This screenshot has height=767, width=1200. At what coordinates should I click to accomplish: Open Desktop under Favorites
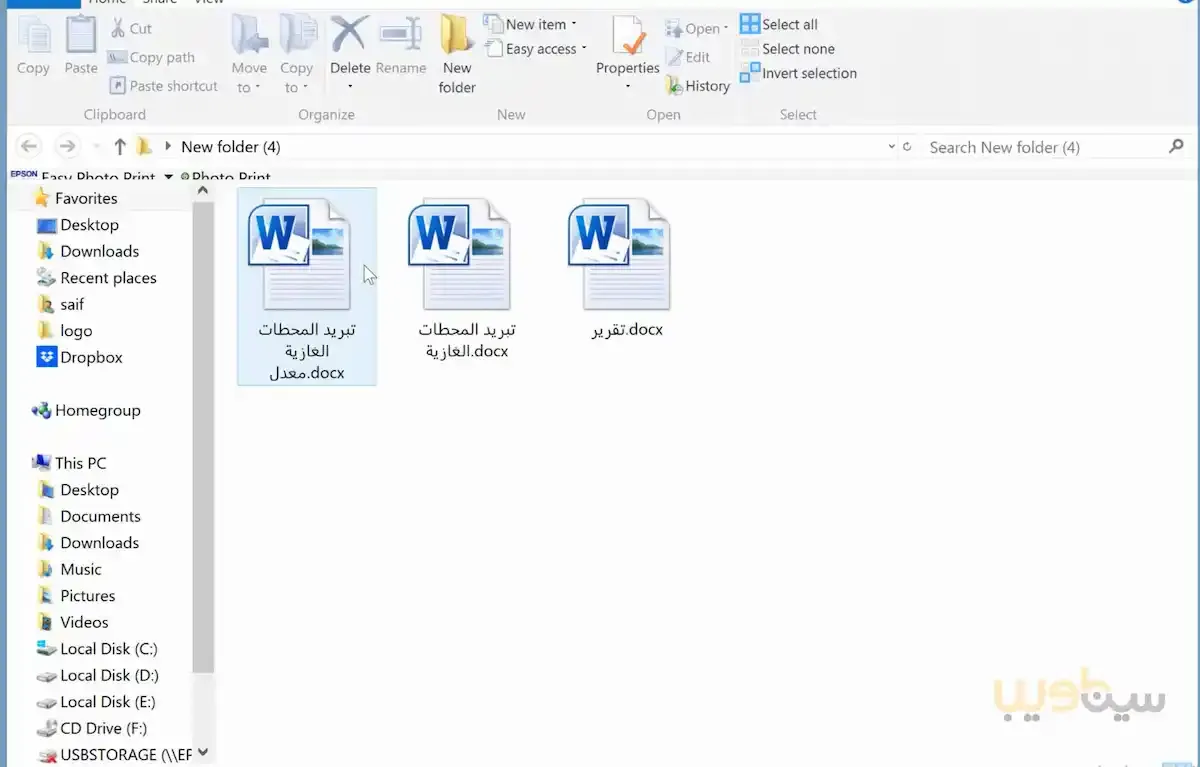(x=78, y=225)
